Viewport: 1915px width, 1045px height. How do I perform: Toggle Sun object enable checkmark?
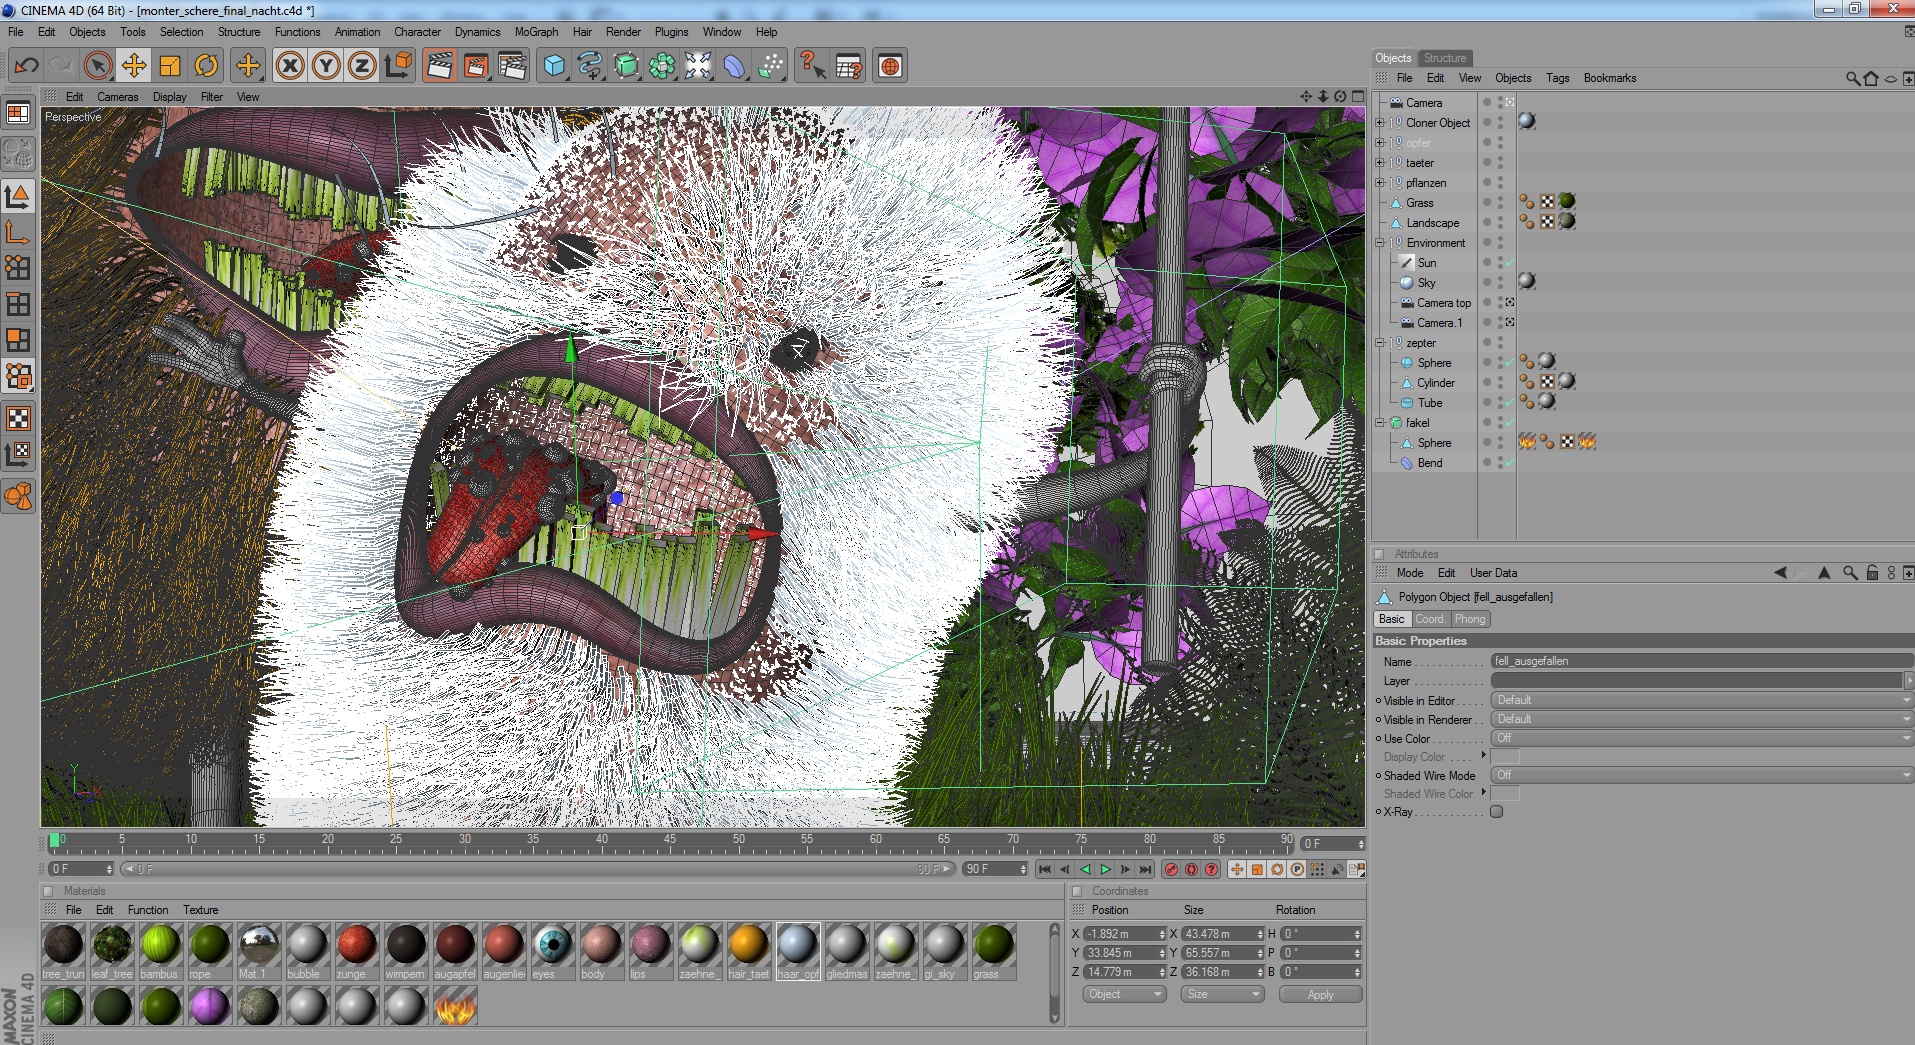[1510, 263]
